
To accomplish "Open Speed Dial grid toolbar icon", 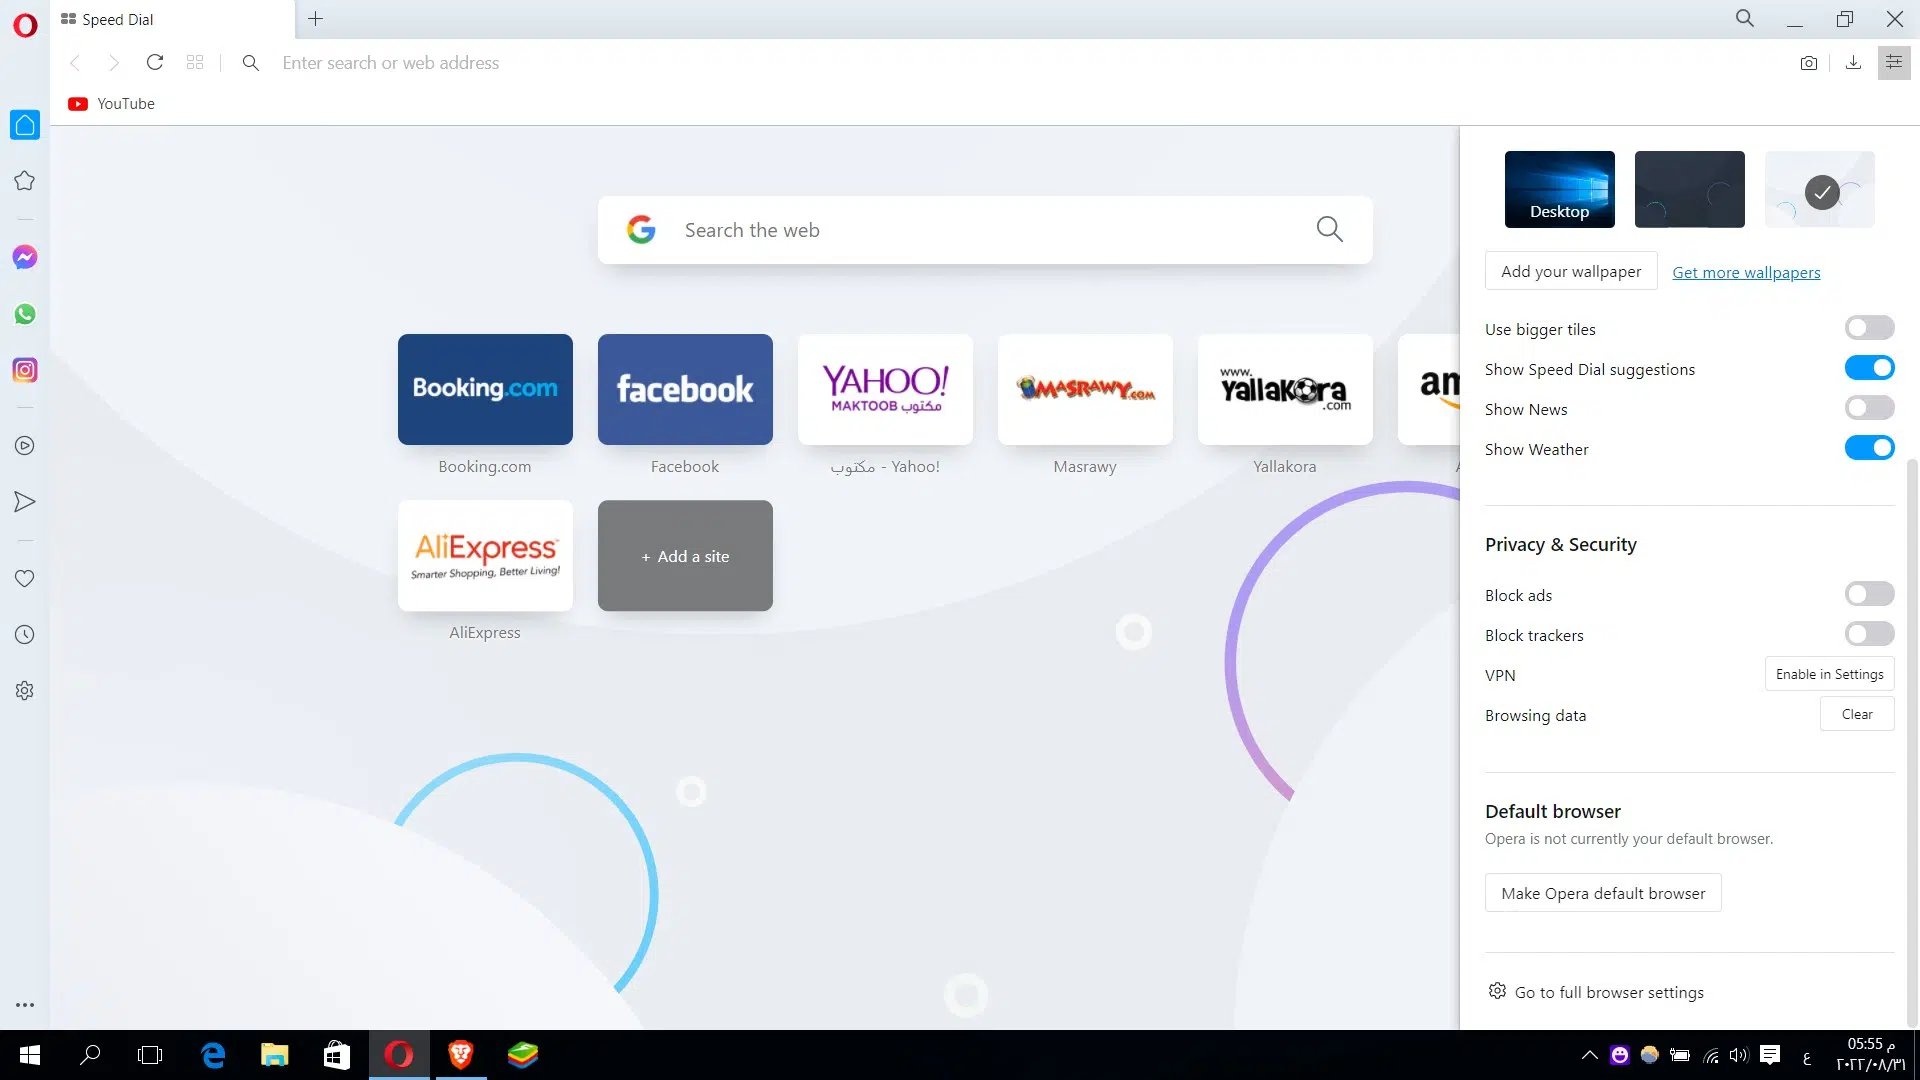I will 195,62.
